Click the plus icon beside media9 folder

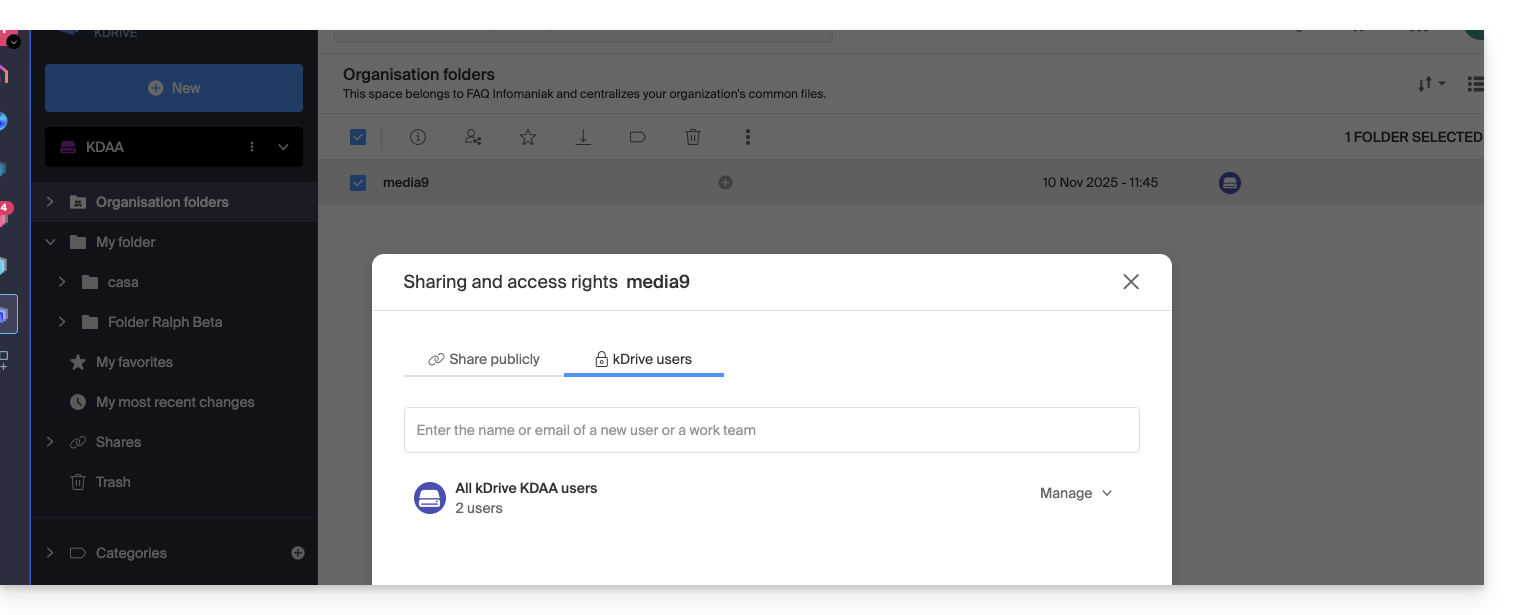726,183
